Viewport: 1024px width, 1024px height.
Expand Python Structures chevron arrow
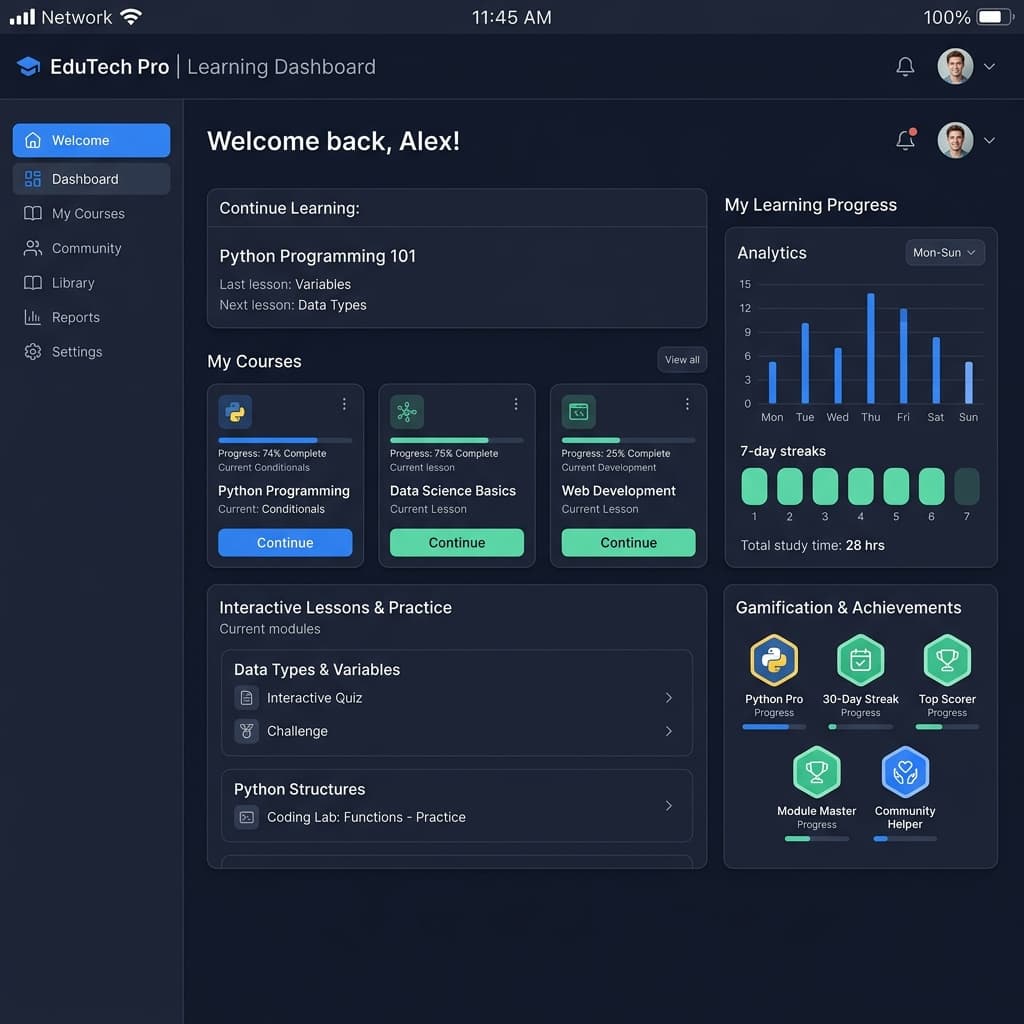668,805
